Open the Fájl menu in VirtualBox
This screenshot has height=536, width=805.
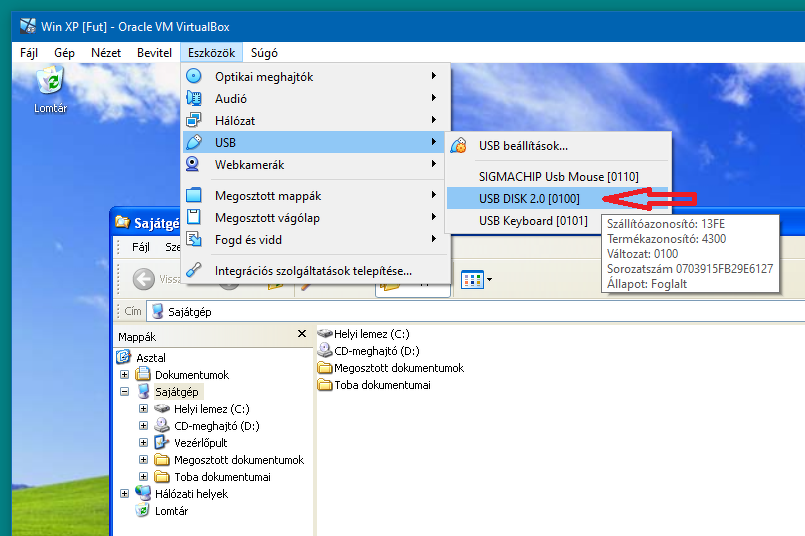pos(29,53)
